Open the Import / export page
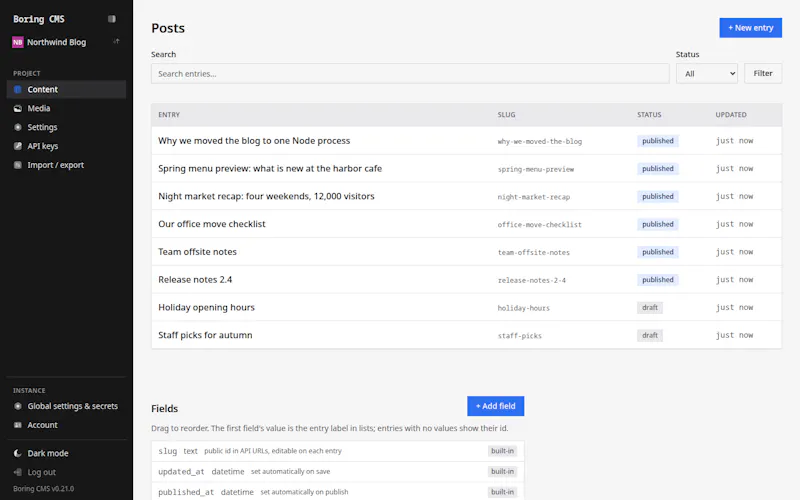The image size is (800, 500). point(66,165)
